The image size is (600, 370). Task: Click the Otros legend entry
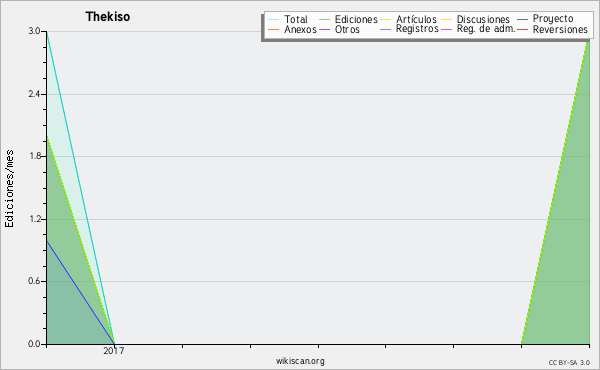339,29
